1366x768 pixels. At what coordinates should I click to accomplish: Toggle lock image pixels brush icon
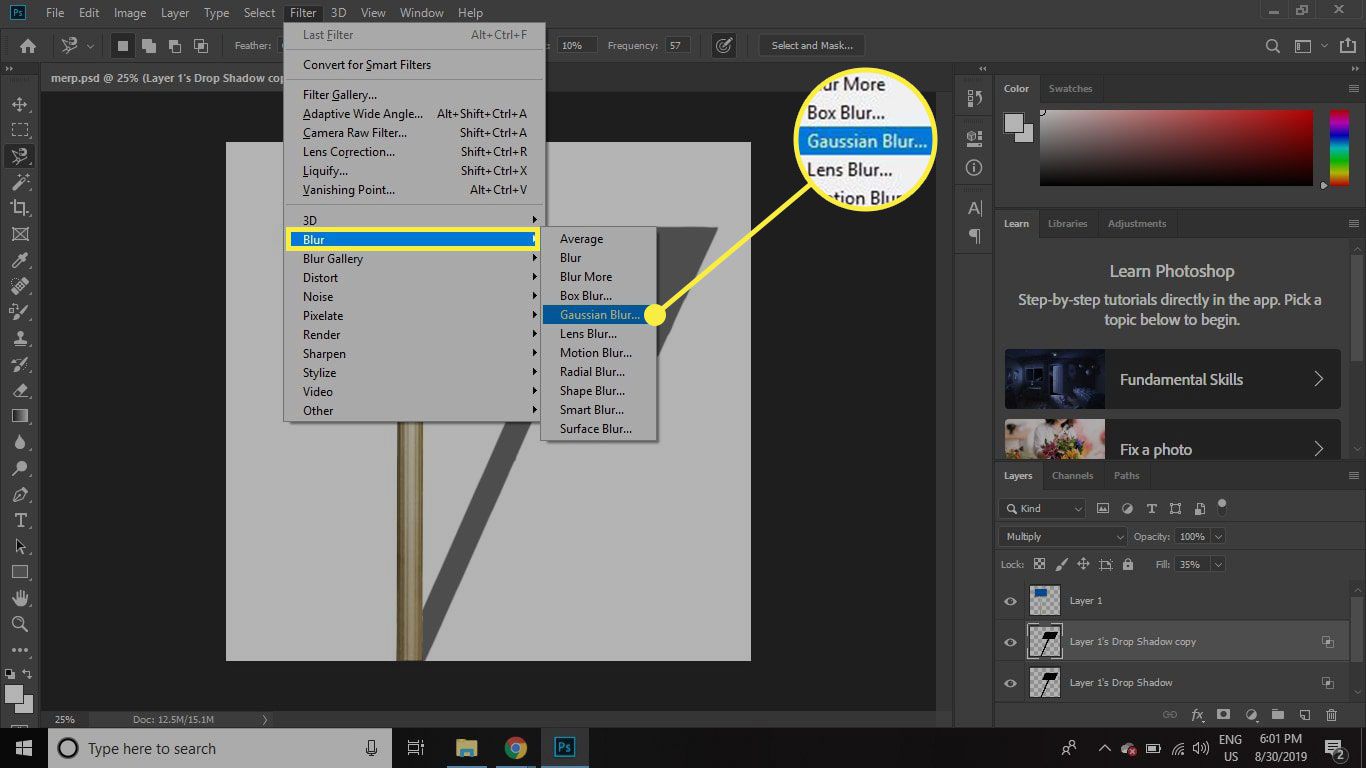point(1062,564)
